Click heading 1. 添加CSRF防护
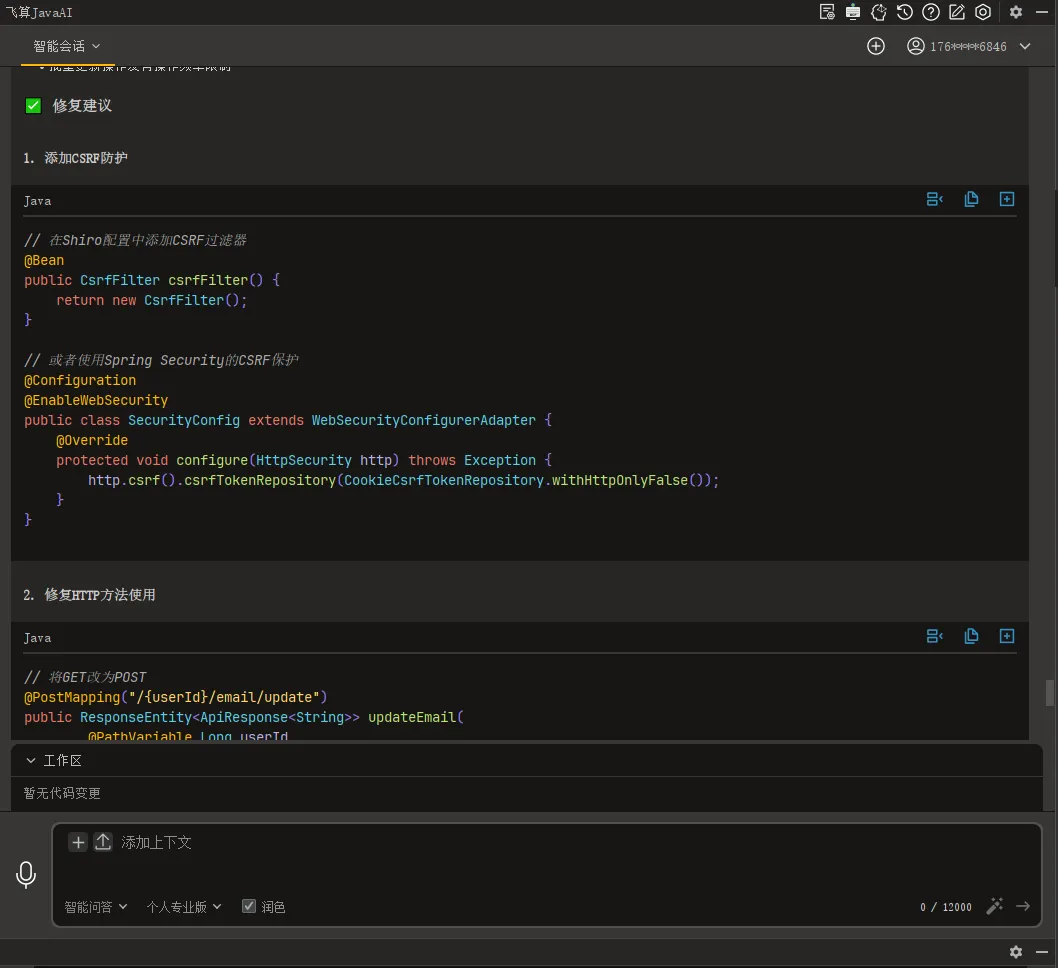Screen dimensions: 1058x968 pyautogui.click(x=75, y=158)
